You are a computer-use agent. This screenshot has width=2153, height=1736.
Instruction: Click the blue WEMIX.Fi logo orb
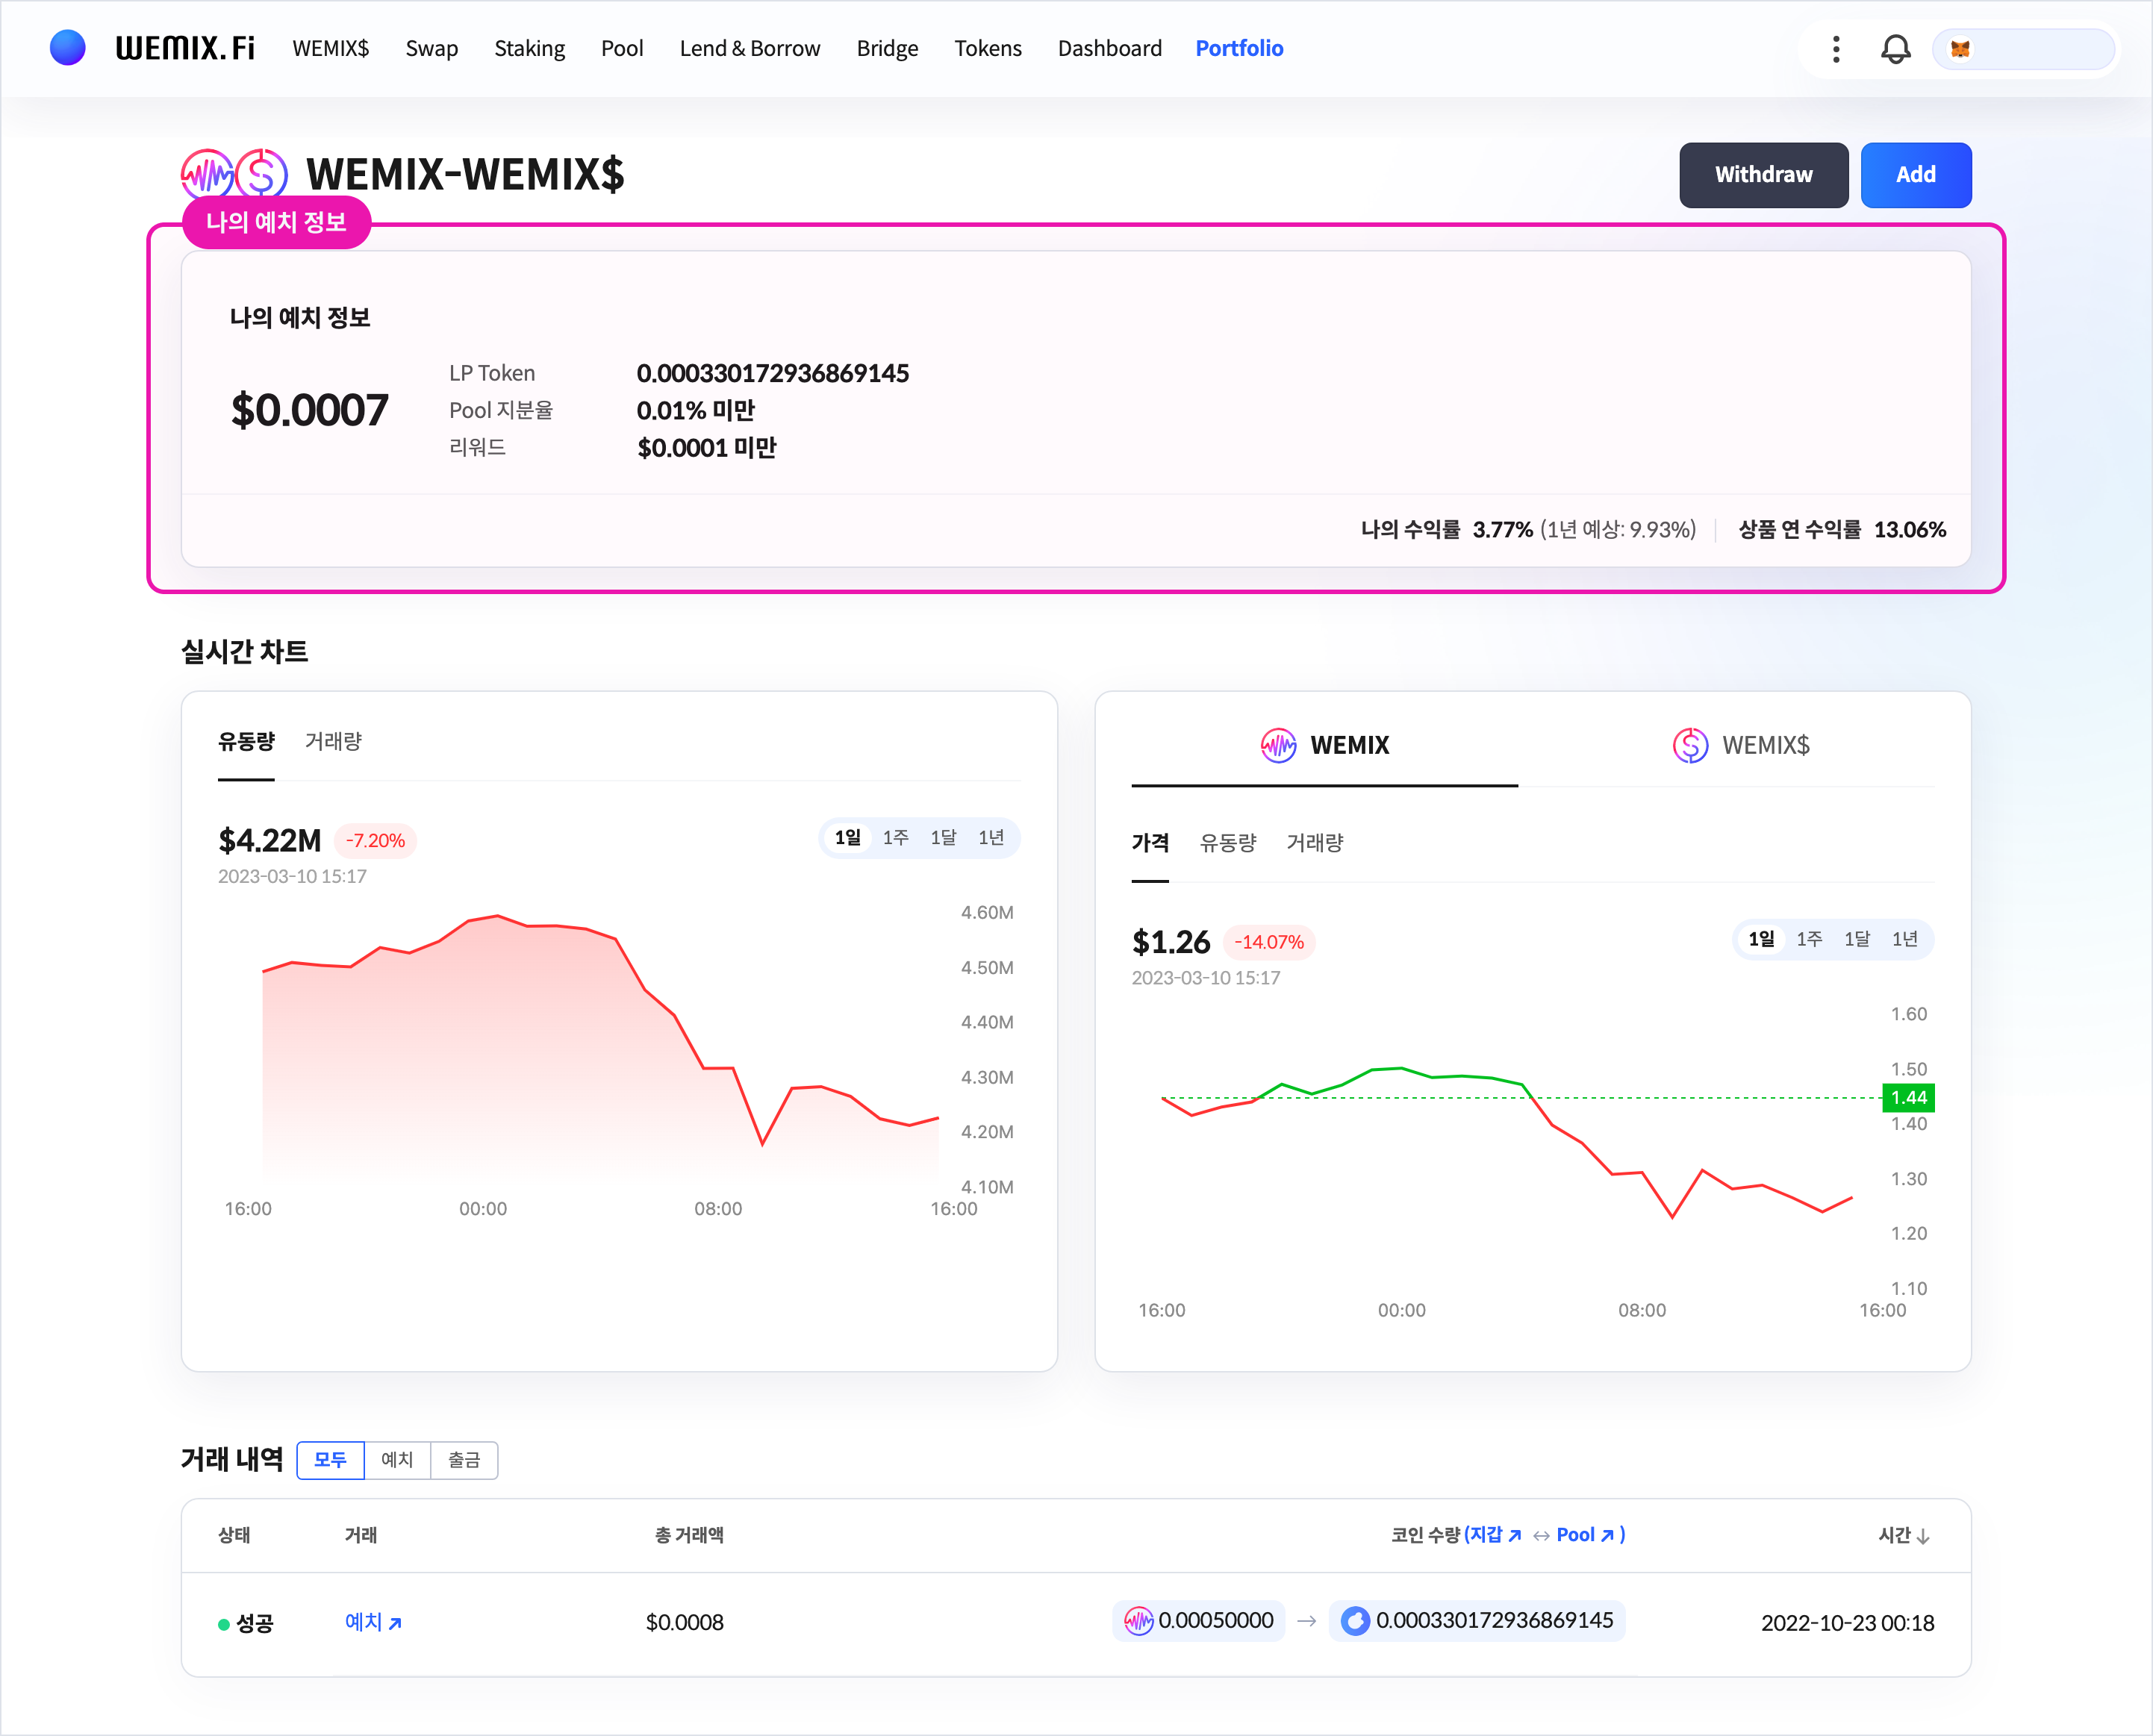[x=67, y=48]
